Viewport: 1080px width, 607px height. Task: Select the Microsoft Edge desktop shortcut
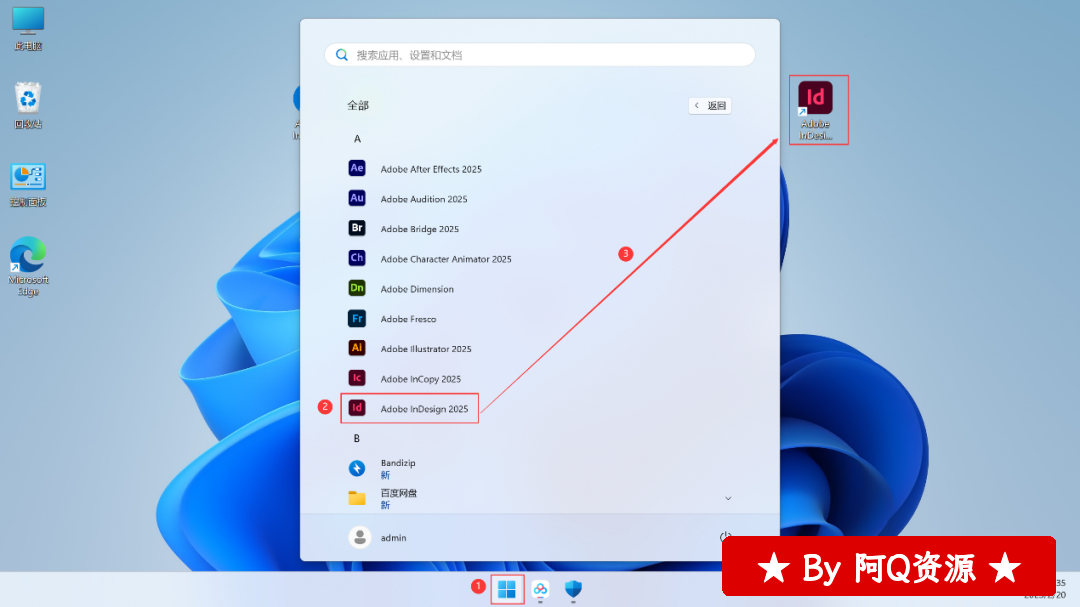[x=28, y=266]
